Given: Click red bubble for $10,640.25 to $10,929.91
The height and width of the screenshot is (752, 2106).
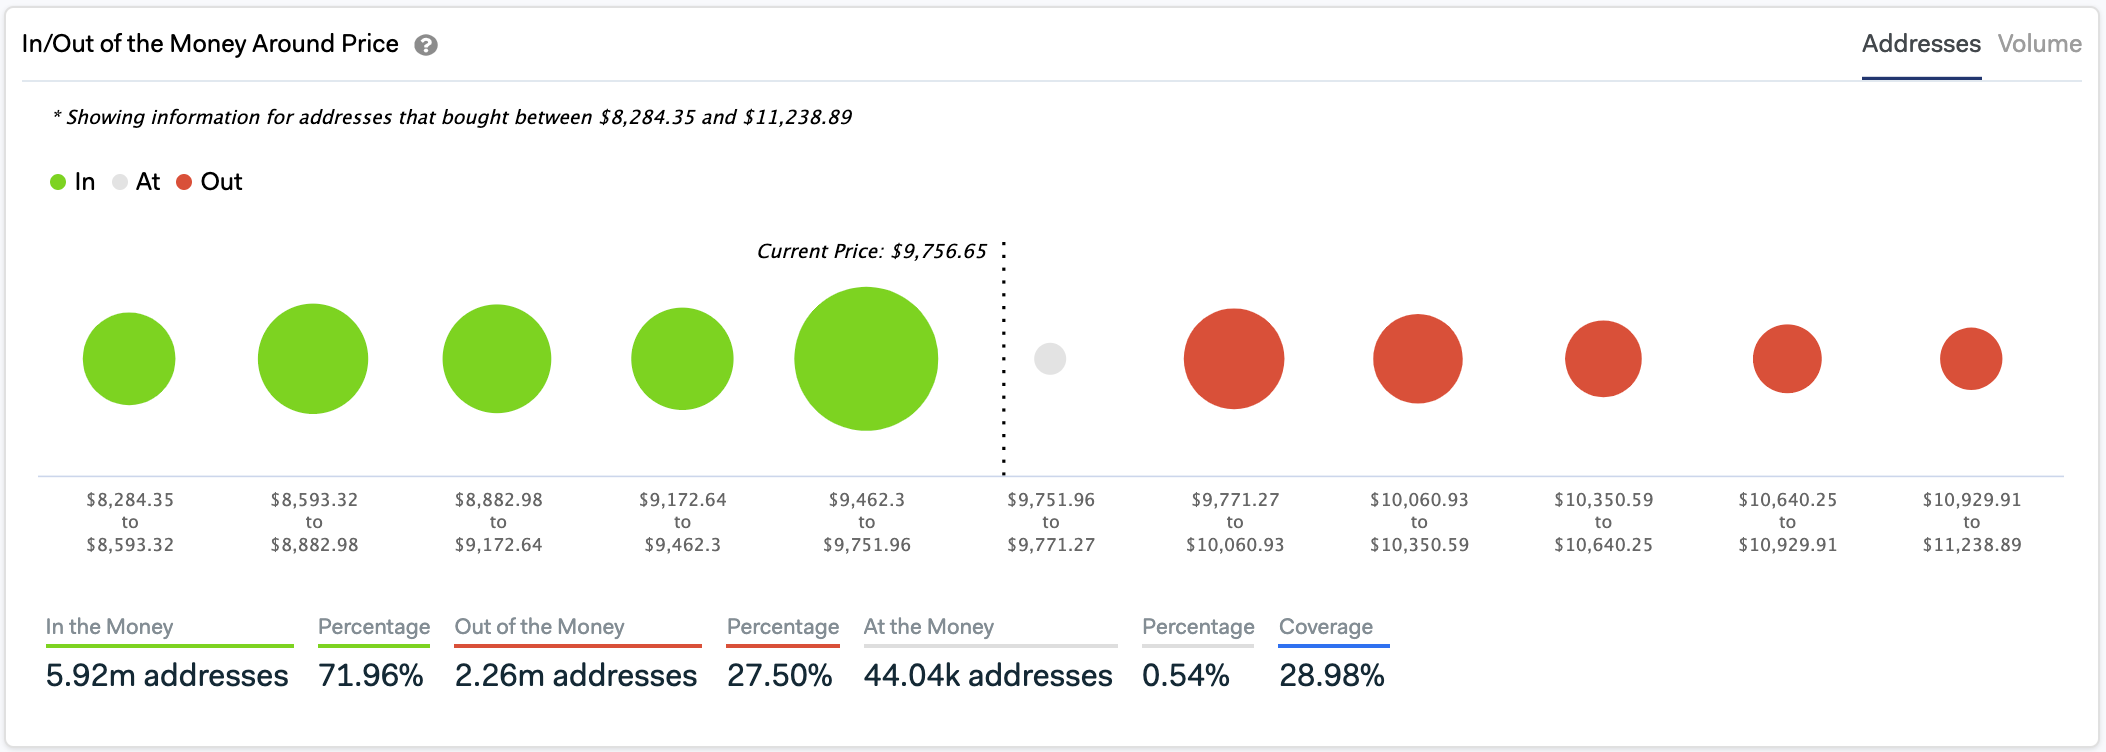Looking at the screenshot, I should click(x=1787, y=359).
